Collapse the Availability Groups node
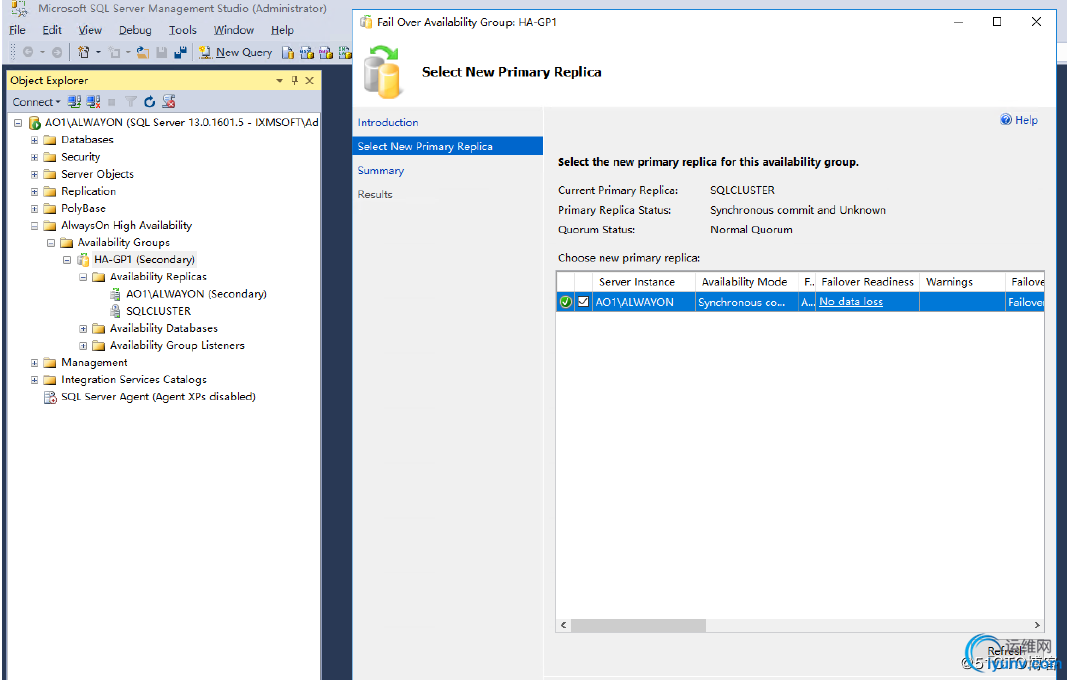Image resolution: width=1068 pixels, height=680 pixels. point(50,243)
